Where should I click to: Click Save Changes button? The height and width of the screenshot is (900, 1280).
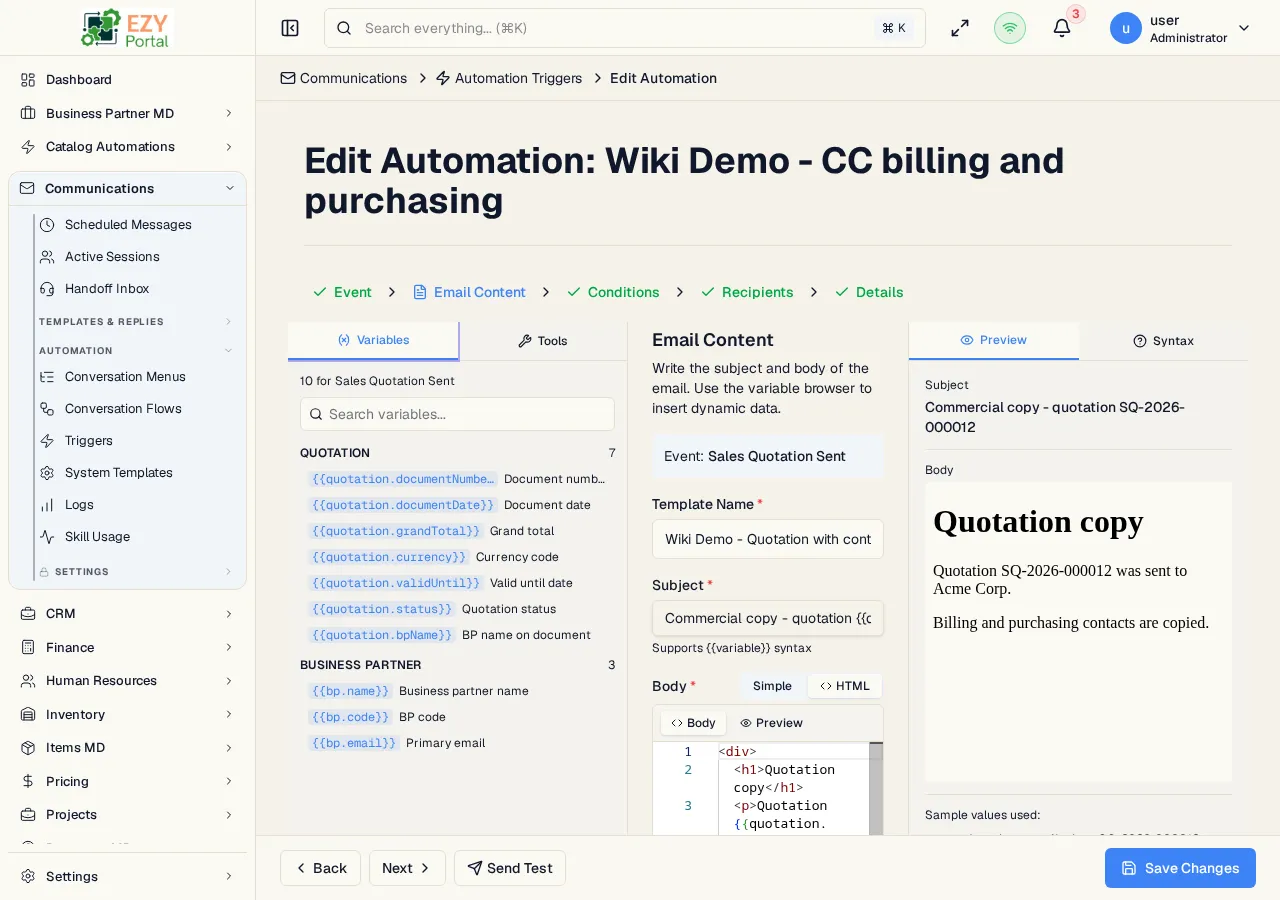(x=1180, y=868)
